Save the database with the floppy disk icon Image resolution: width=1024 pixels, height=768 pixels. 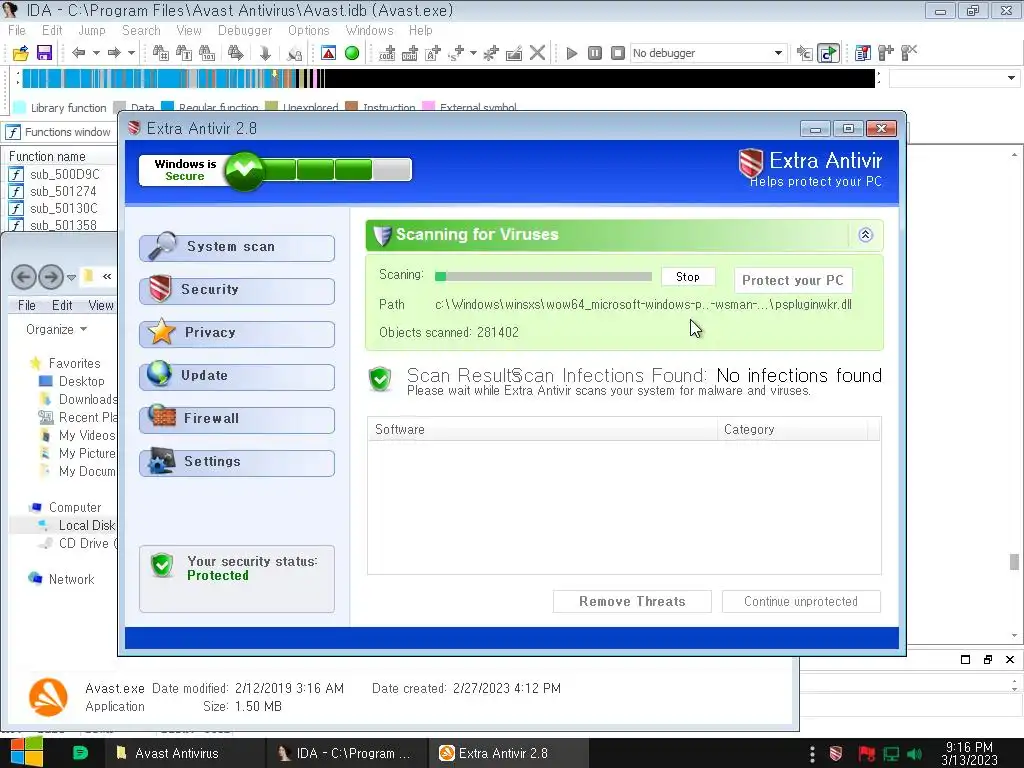tap(44, 53)
